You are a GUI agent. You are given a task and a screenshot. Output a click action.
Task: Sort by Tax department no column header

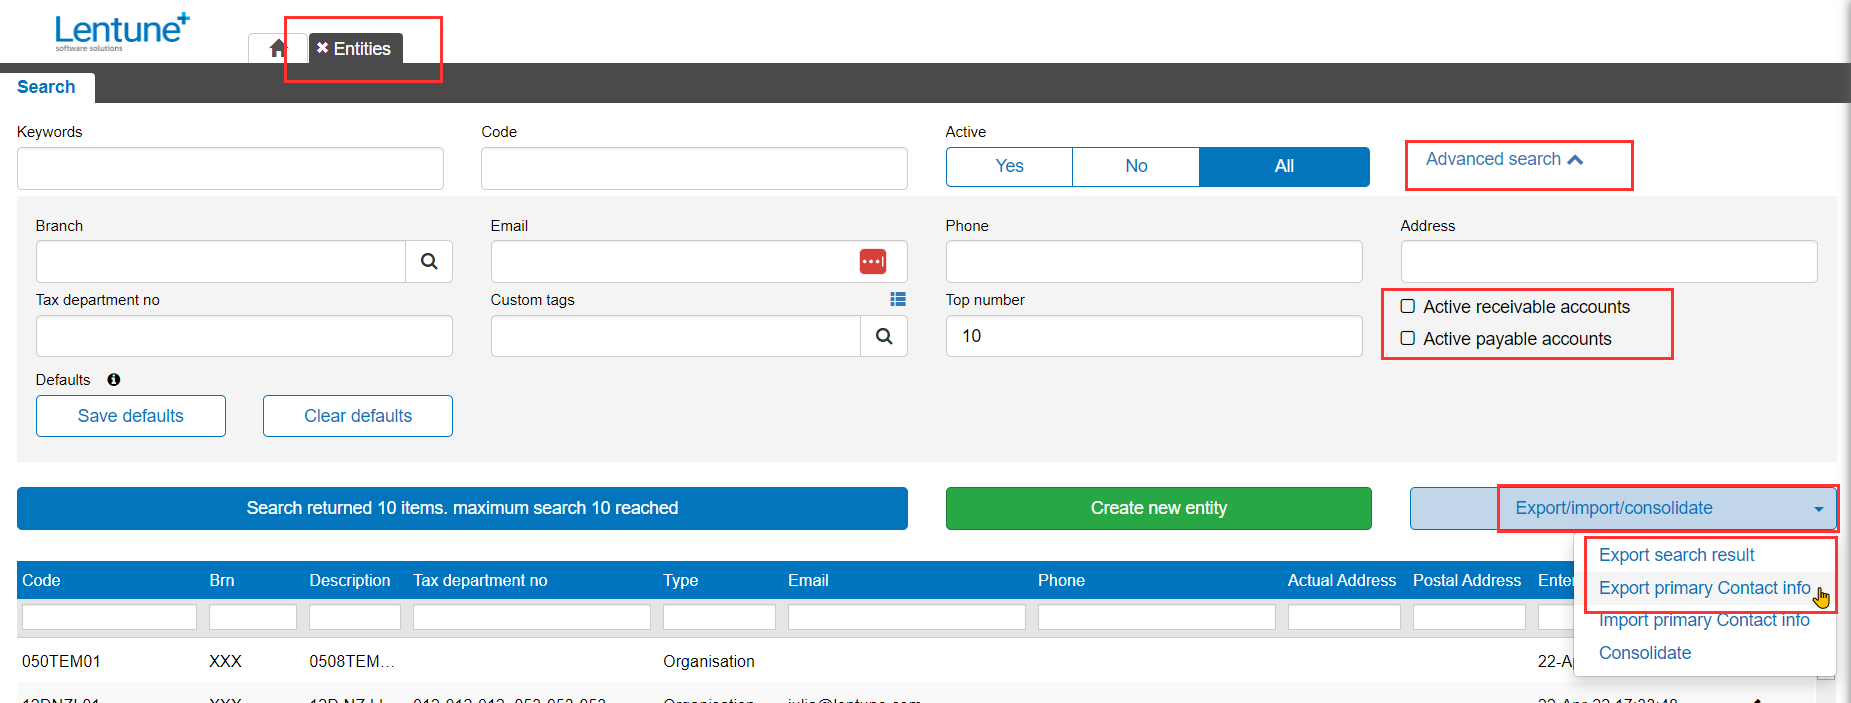(x=480, y=580)
